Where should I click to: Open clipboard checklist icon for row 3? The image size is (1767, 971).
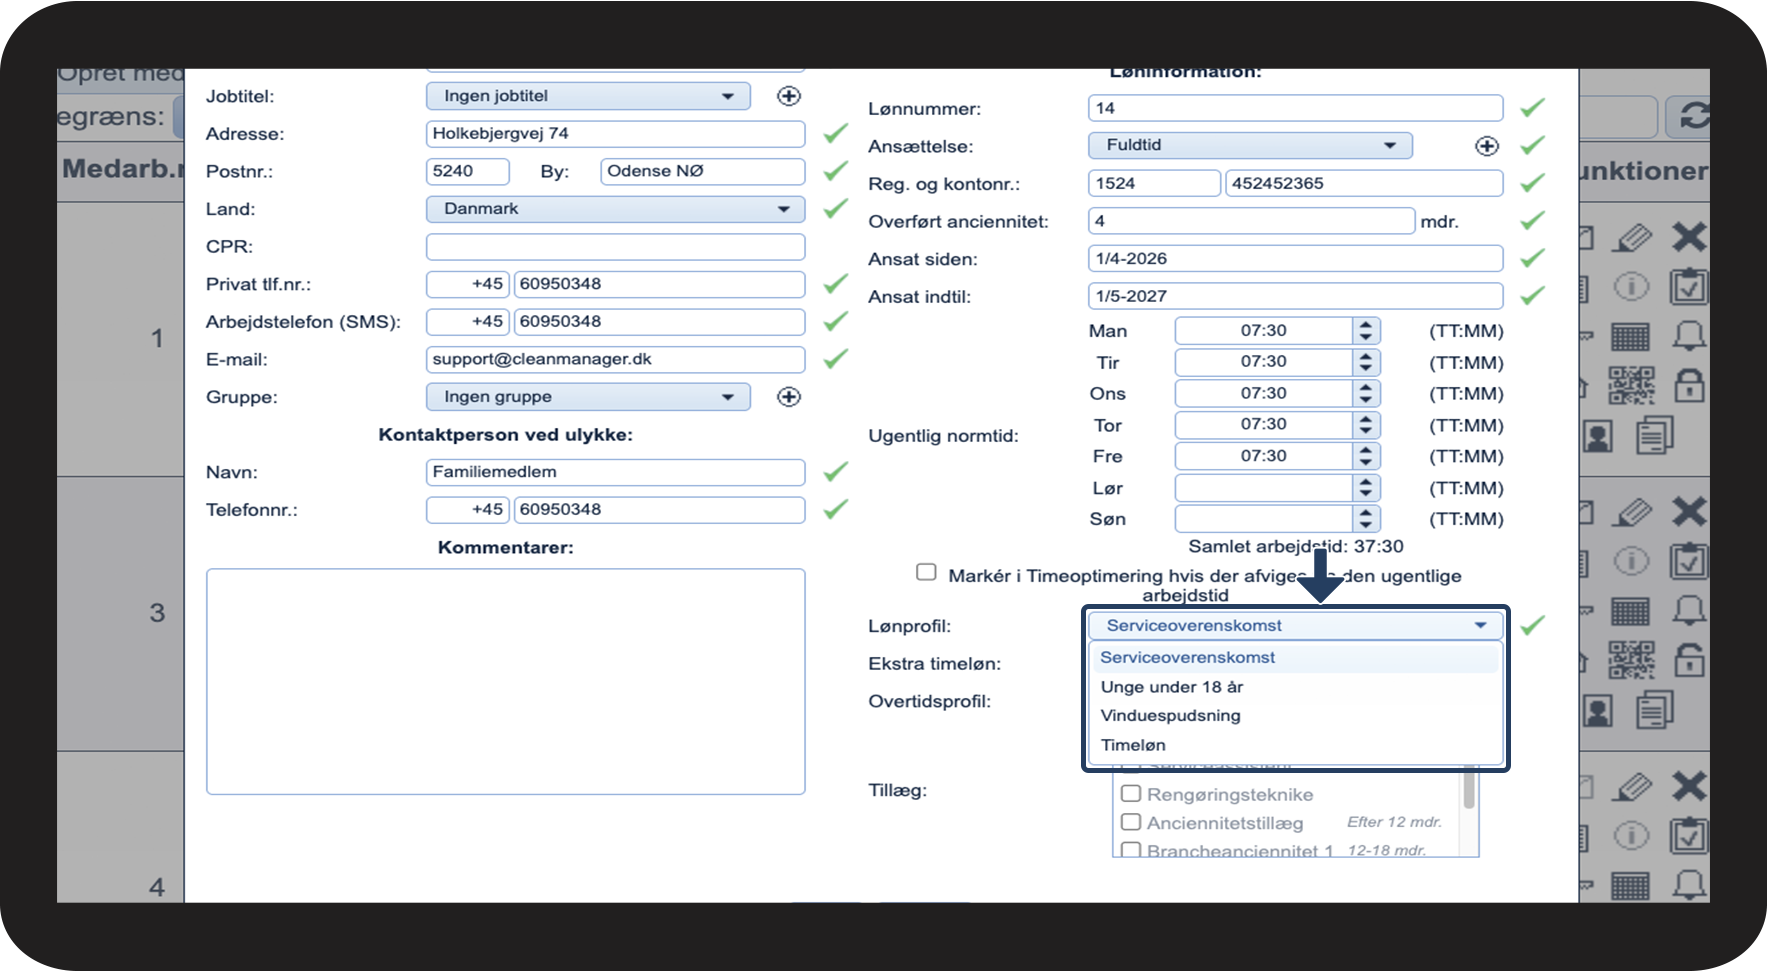coord(1689,560)
